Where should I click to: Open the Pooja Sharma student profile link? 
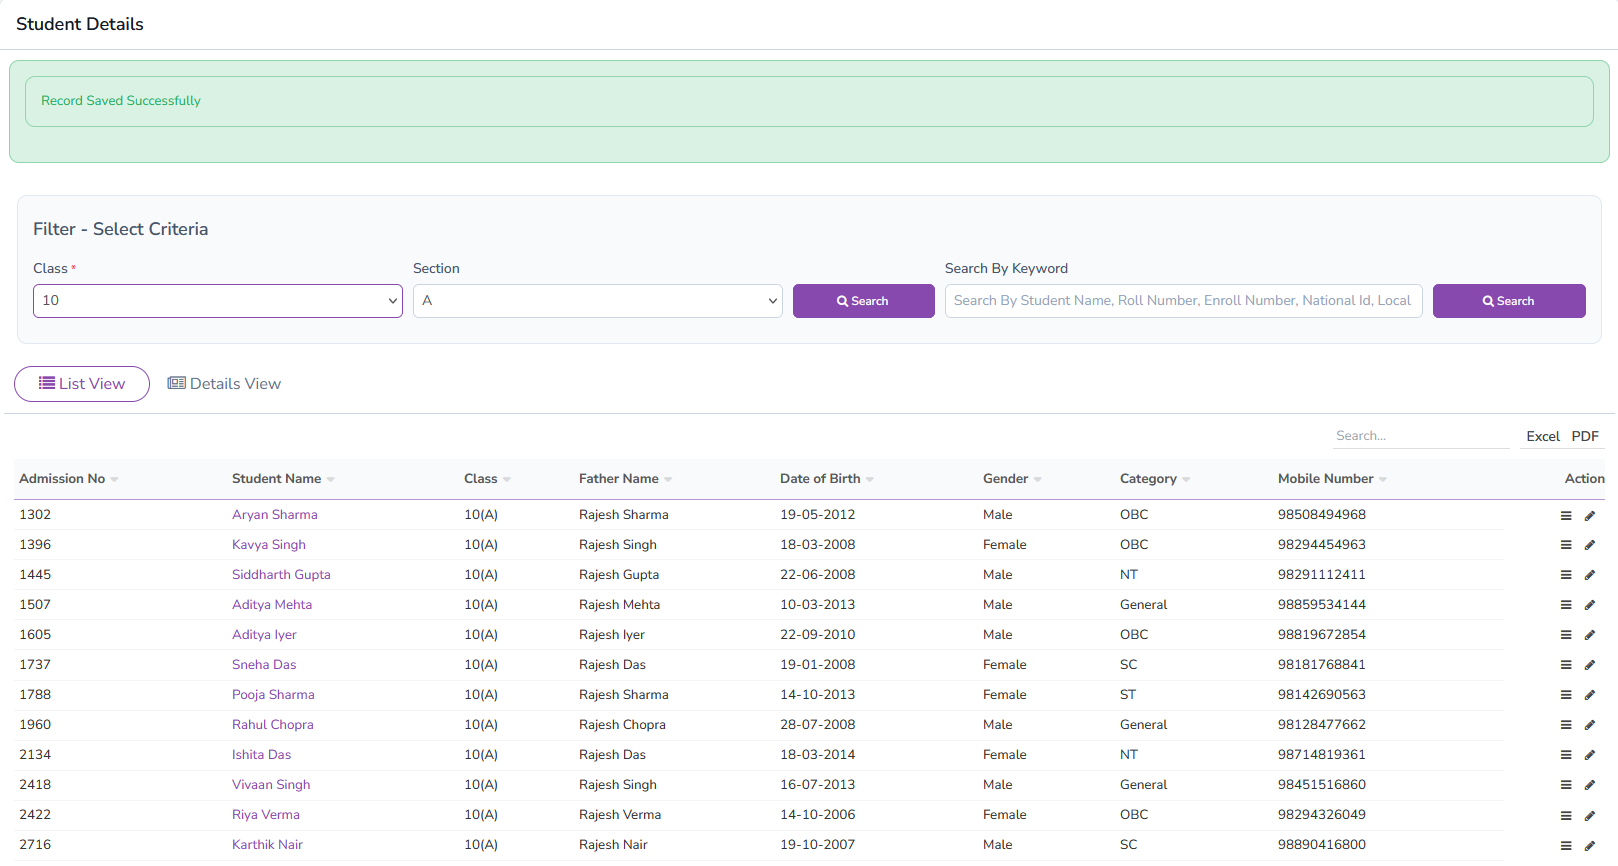(273, 695)
